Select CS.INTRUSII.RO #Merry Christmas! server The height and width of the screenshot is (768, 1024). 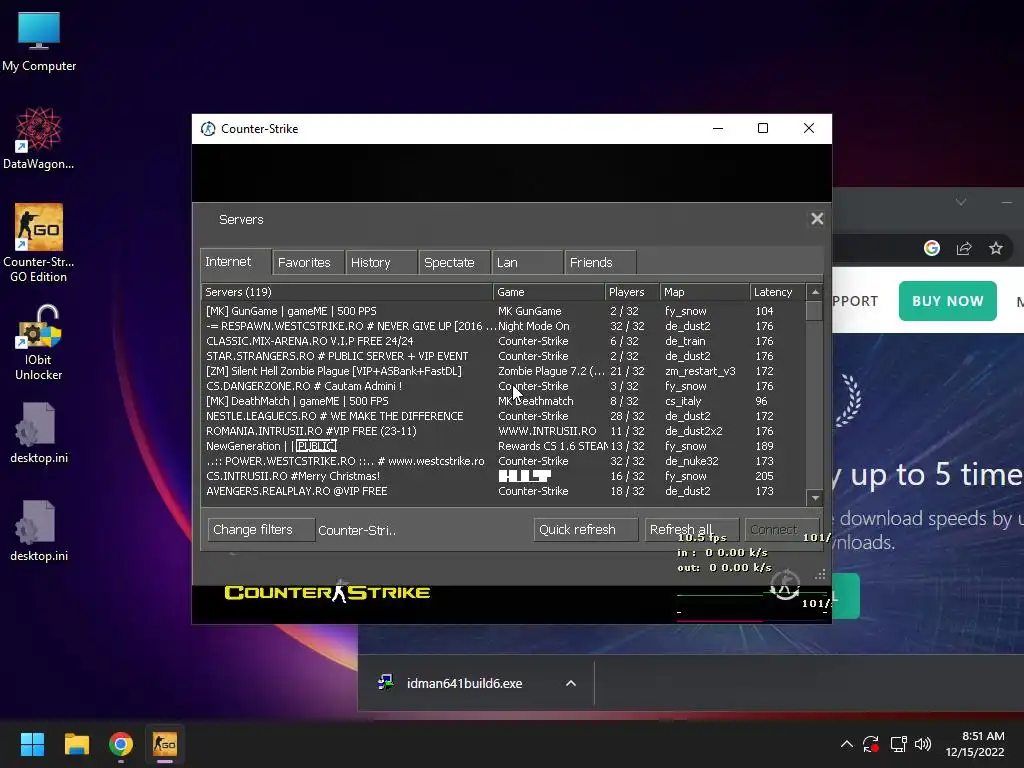point(504,476)
